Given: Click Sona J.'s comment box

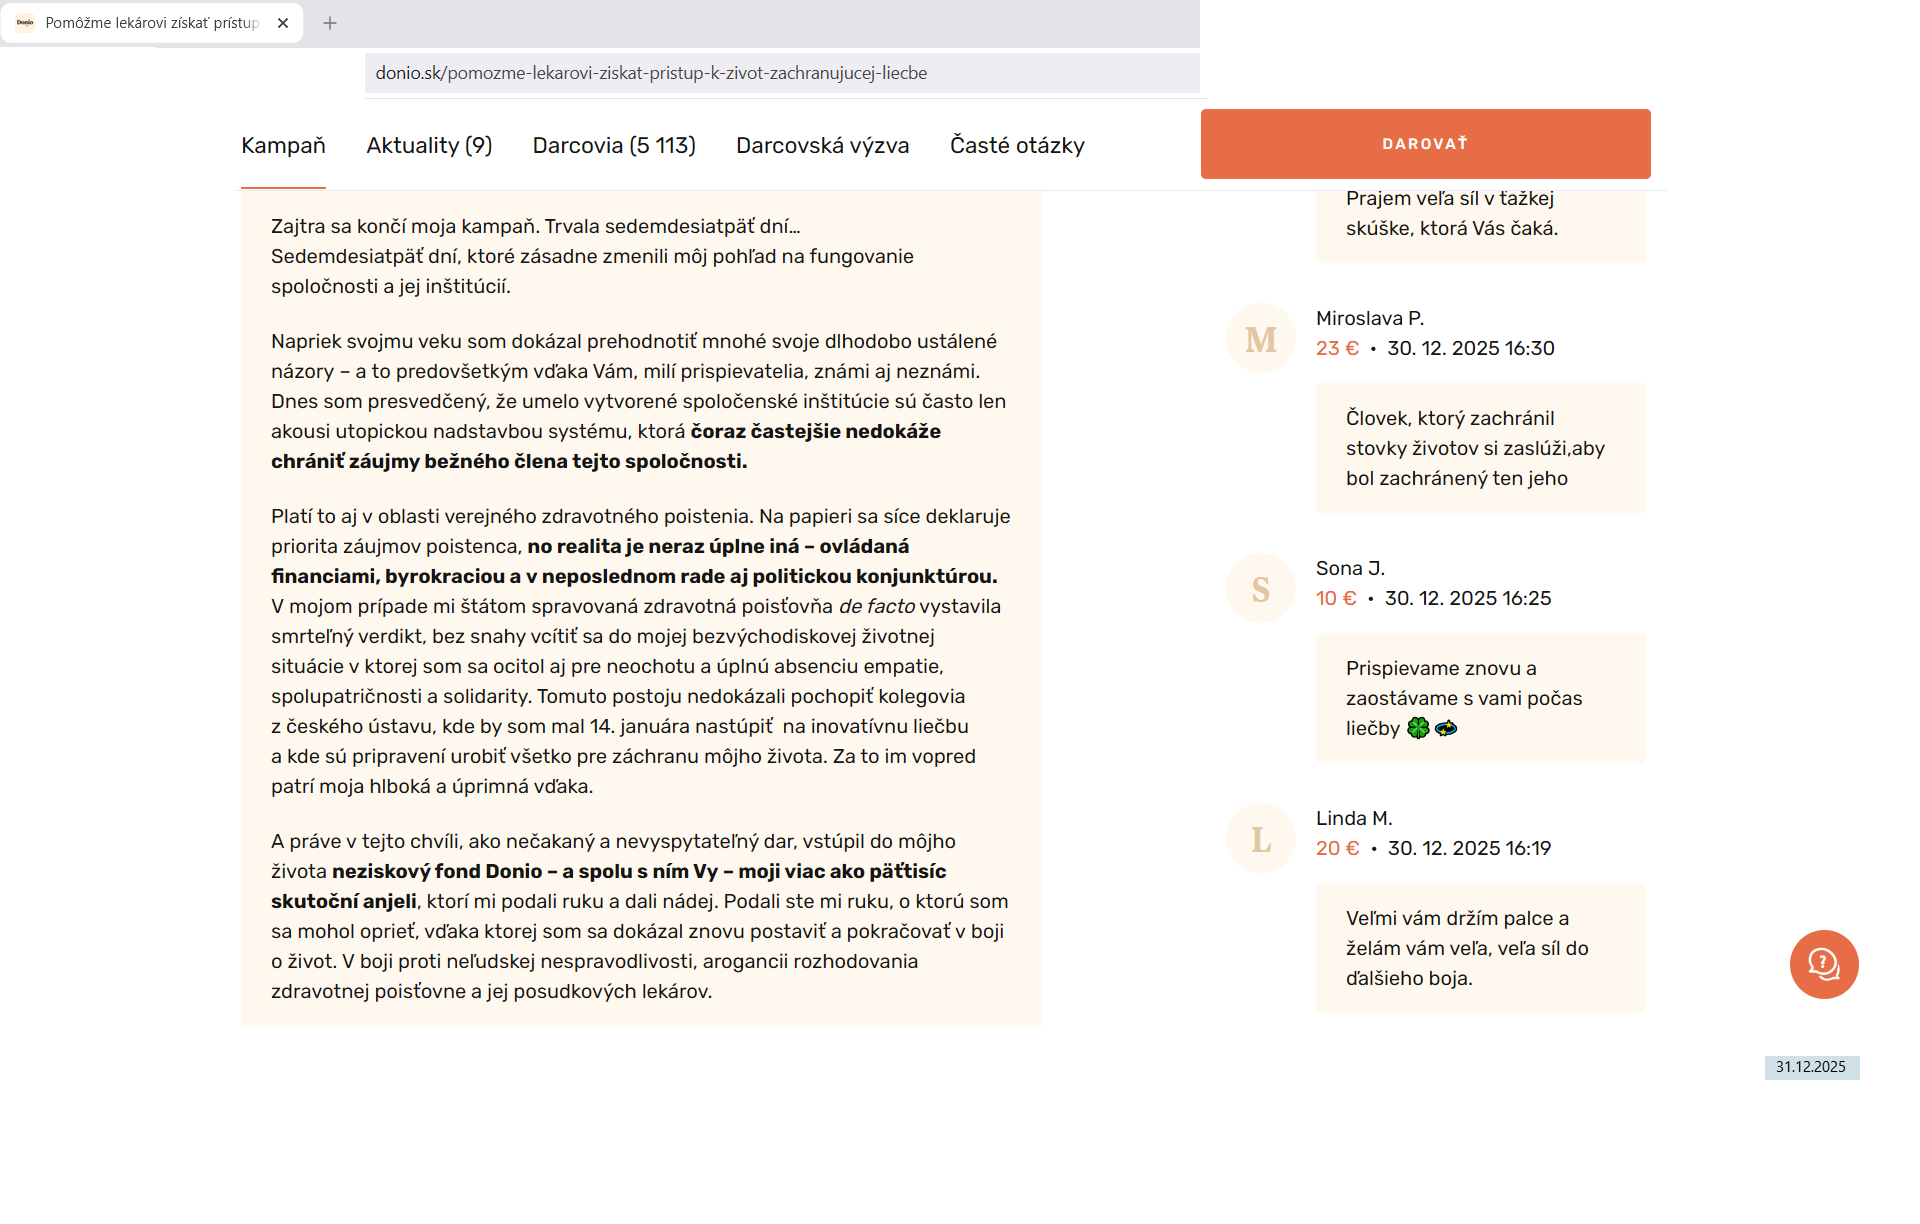Looking at the screenshot, I should tap(1480, 698).
